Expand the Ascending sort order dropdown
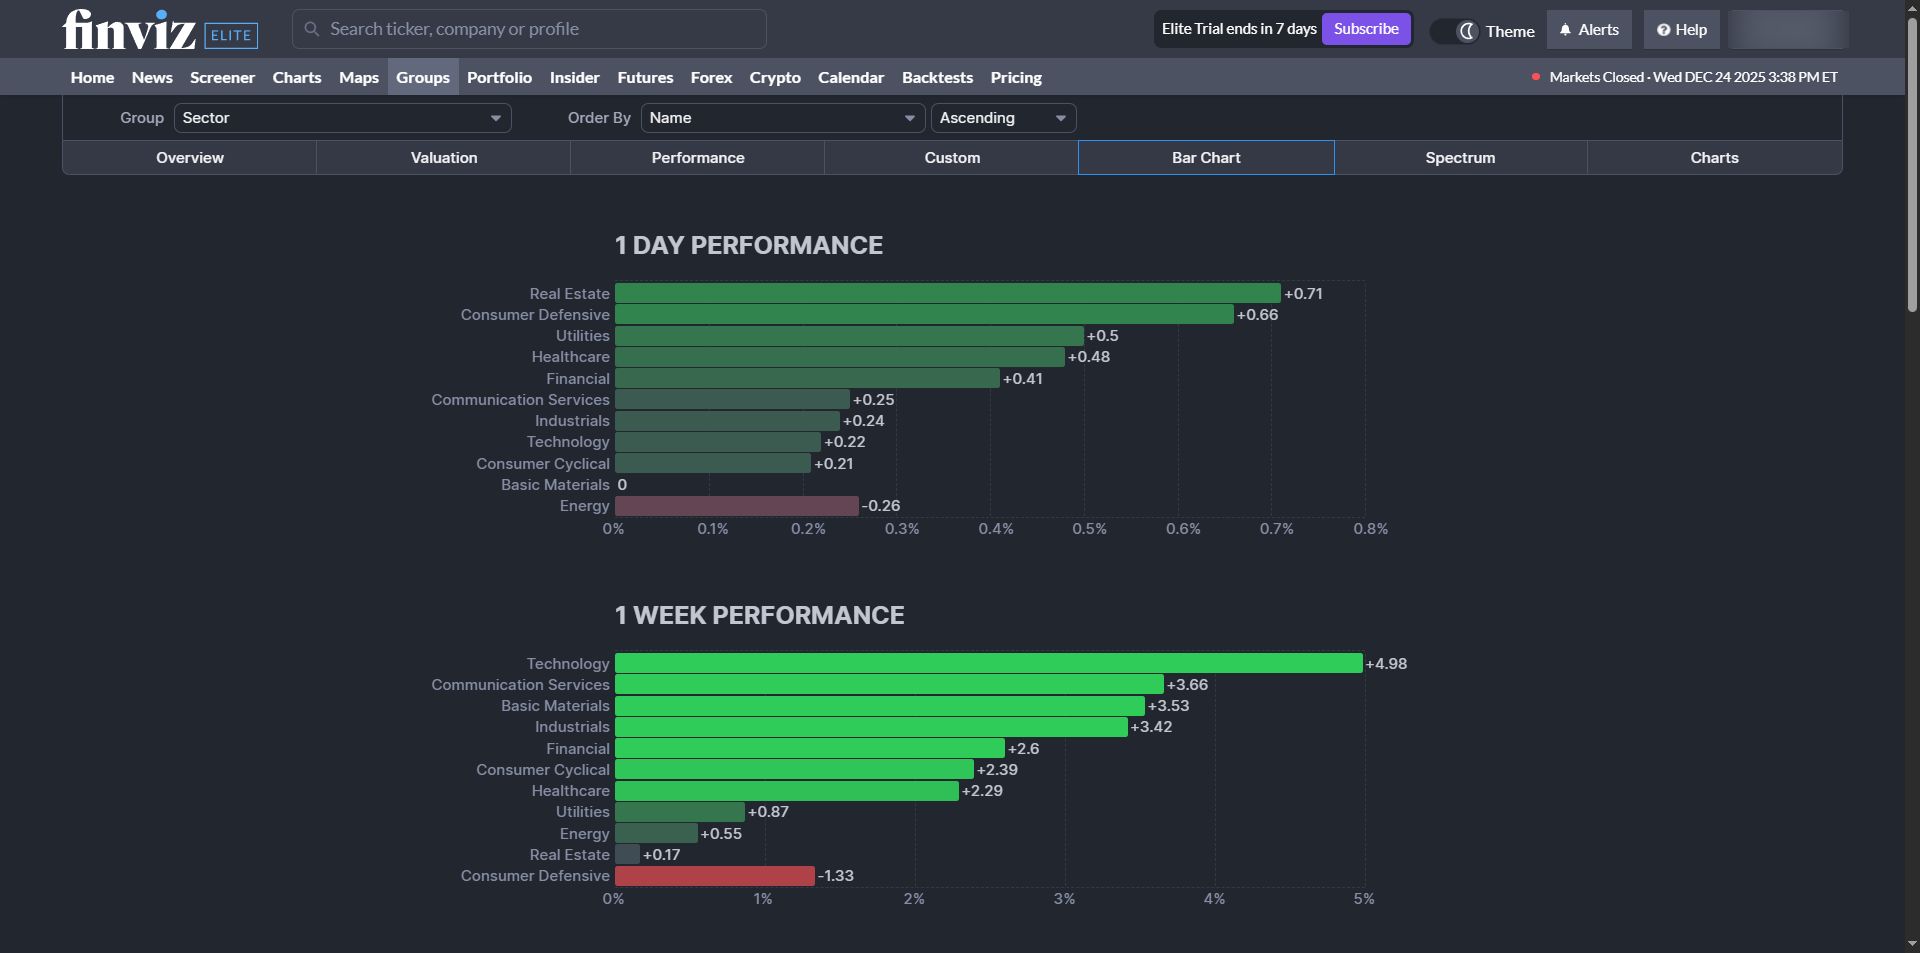Image resolution: width=1920 pixels, height=953 pixels. coord(1003,118)
